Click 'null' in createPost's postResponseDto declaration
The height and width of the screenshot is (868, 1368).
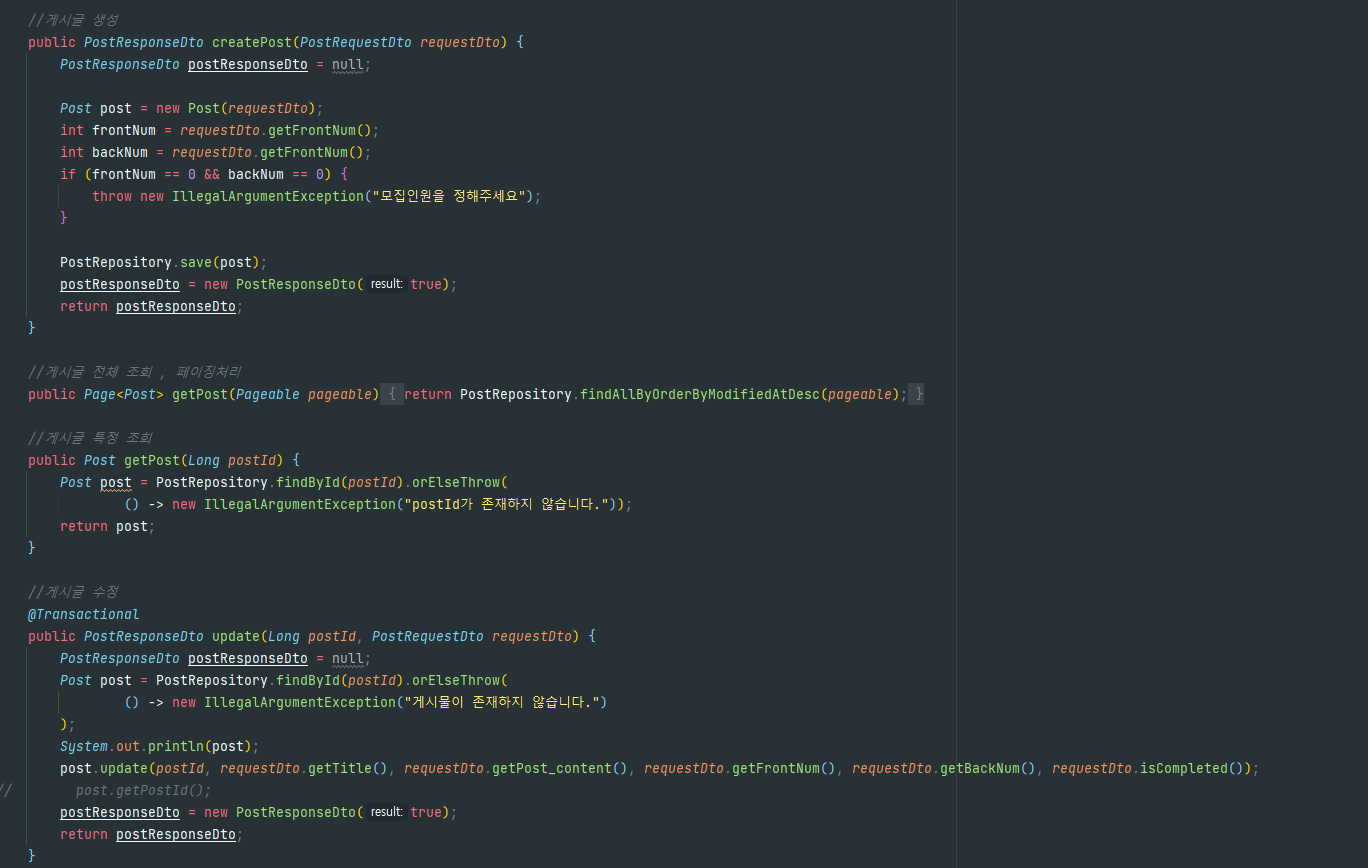348,64
